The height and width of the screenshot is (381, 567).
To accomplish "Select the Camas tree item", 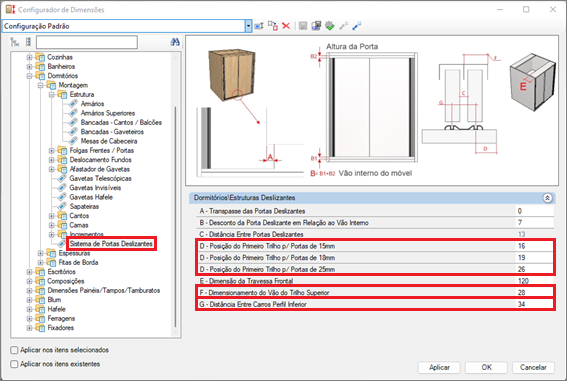I will (79, 225).
